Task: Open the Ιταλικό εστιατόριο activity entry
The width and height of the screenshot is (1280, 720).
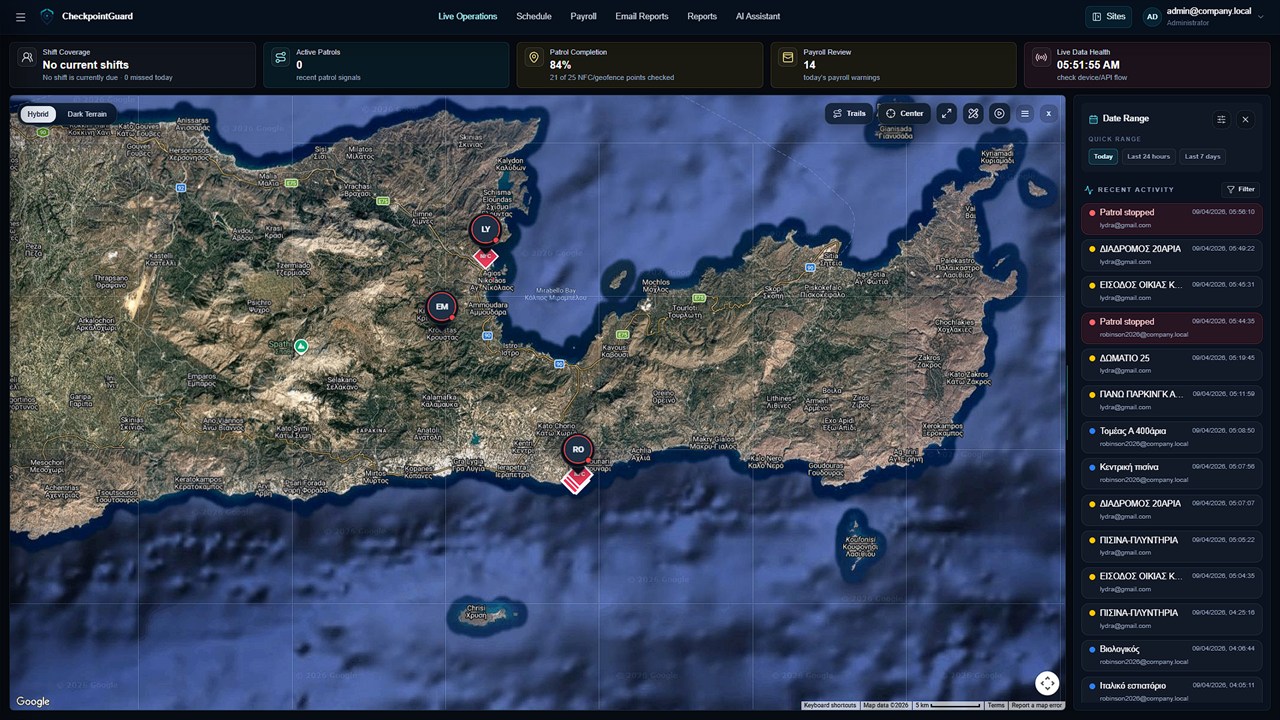Action: pos(1172,688)
